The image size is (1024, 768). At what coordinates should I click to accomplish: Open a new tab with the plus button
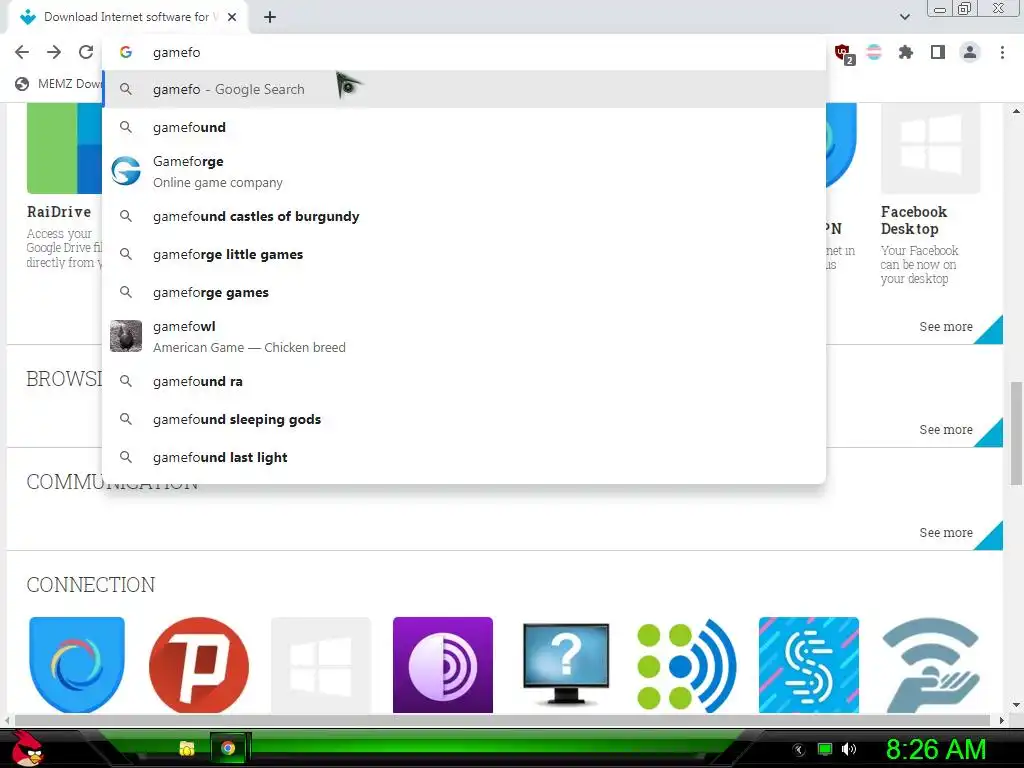pos(270,17)
